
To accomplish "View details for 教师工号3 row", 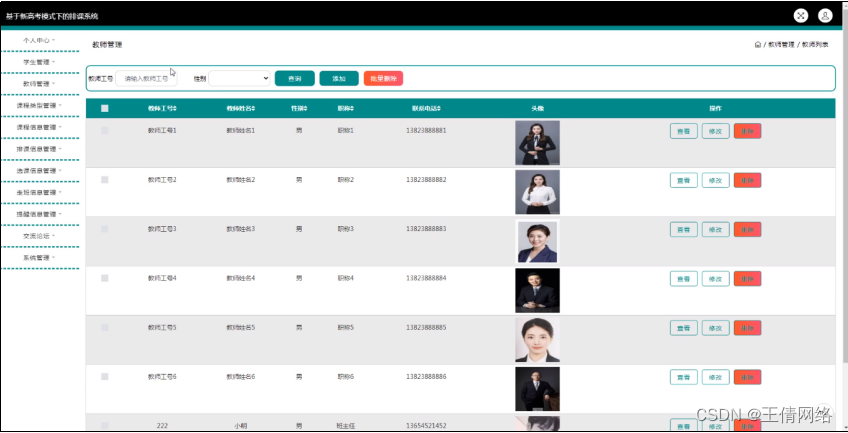I will (684, 229).
